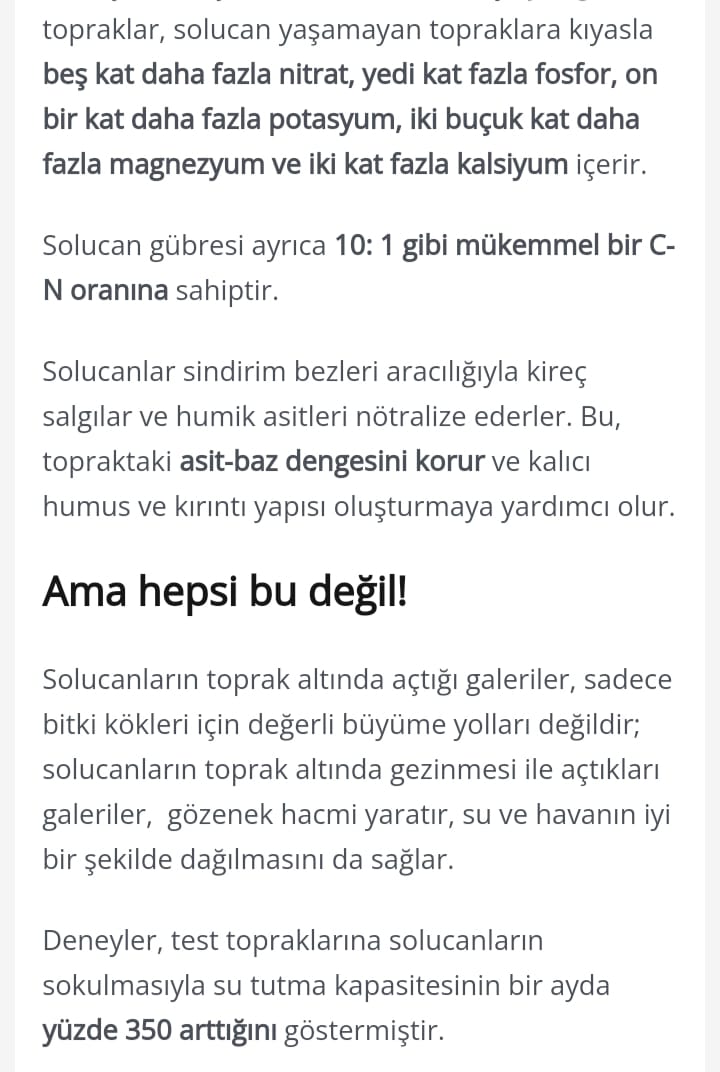Click the line starting "Solucanların toprak altında açtığı galeriler"
Screen dimensions: 720x1072
click(357, 680)
